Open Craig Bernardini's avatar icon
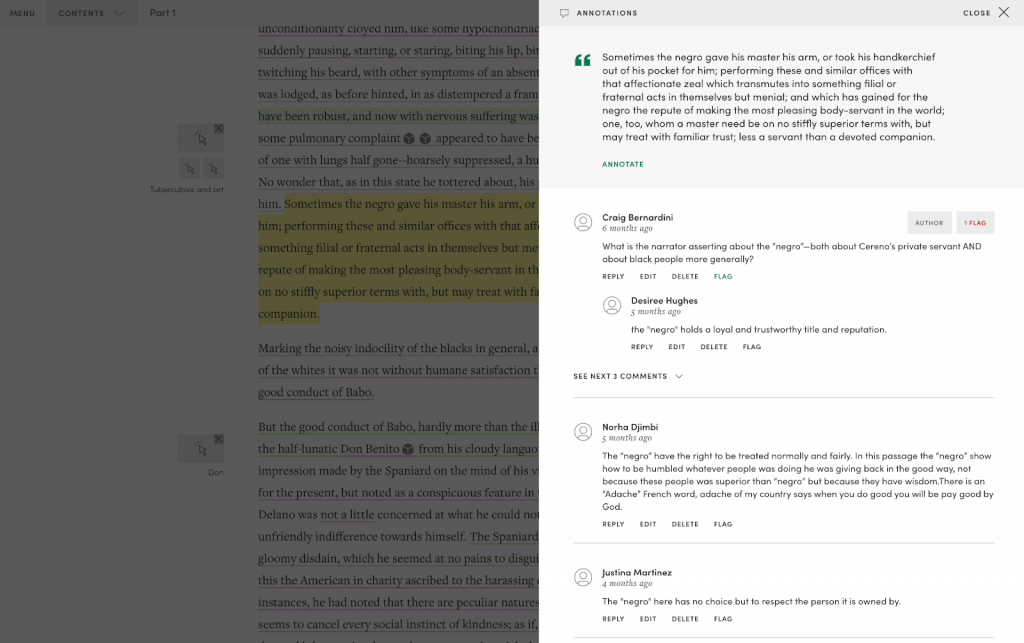 tap(583, 223)
